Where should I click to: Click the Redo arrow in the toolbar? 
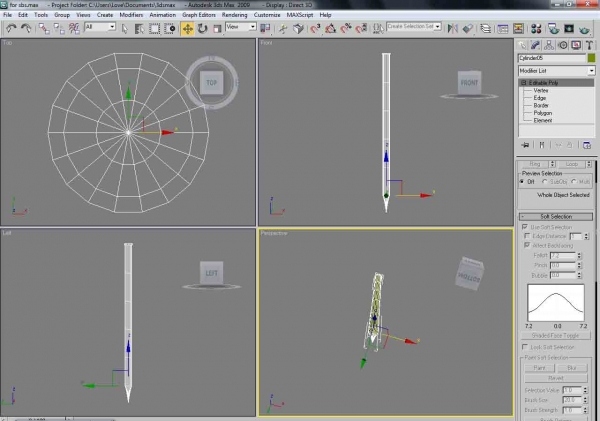click(x=26, y=28)
